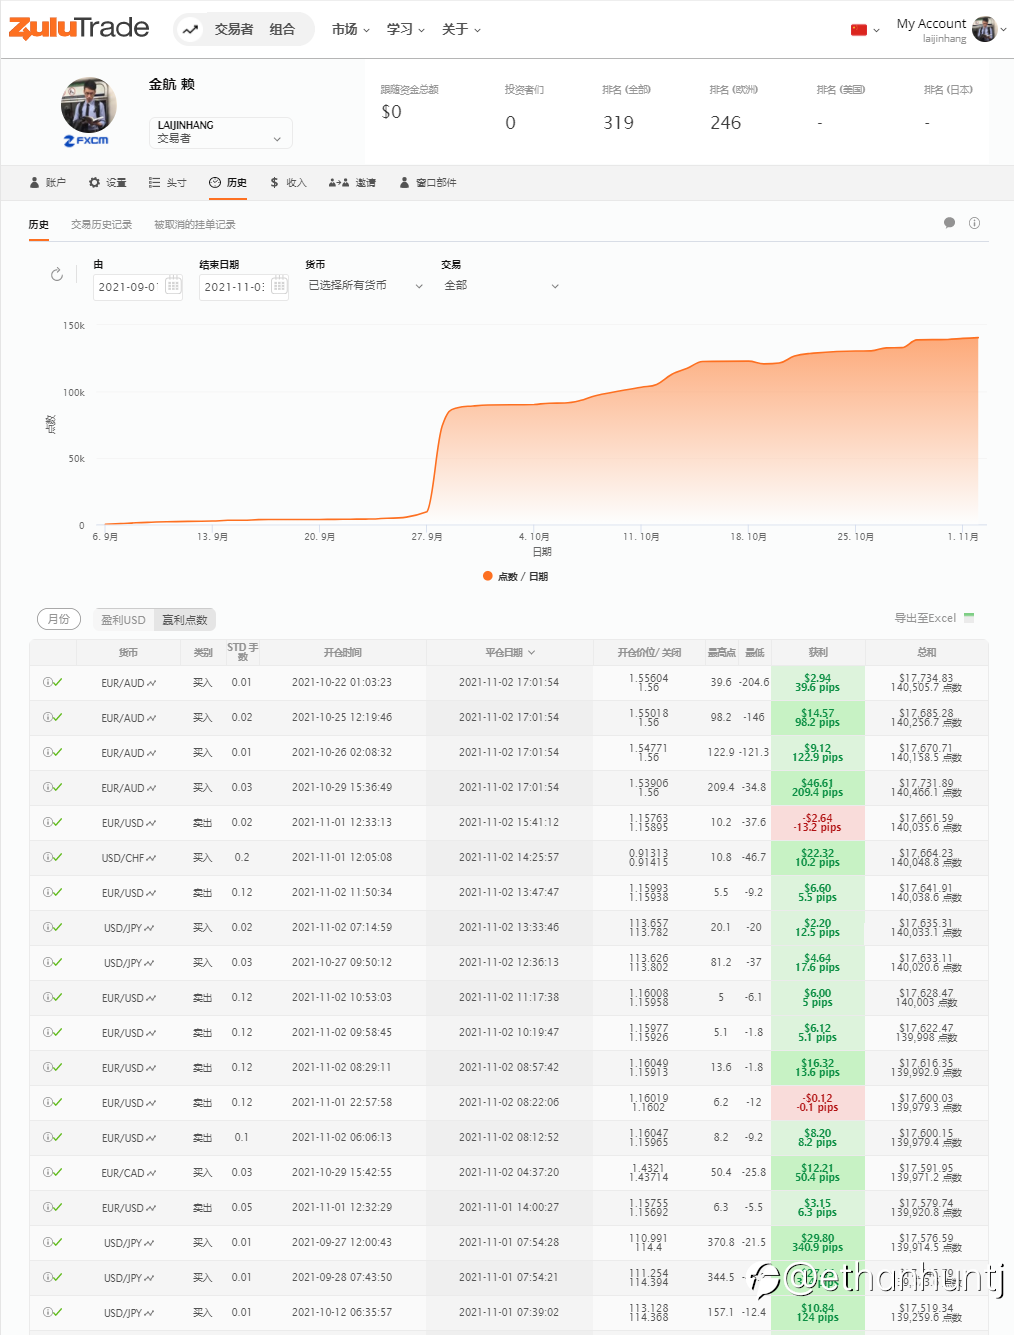Open the 账户 tab
The width and height of the screenshot is (1014, 1335).
pos(47,182)
